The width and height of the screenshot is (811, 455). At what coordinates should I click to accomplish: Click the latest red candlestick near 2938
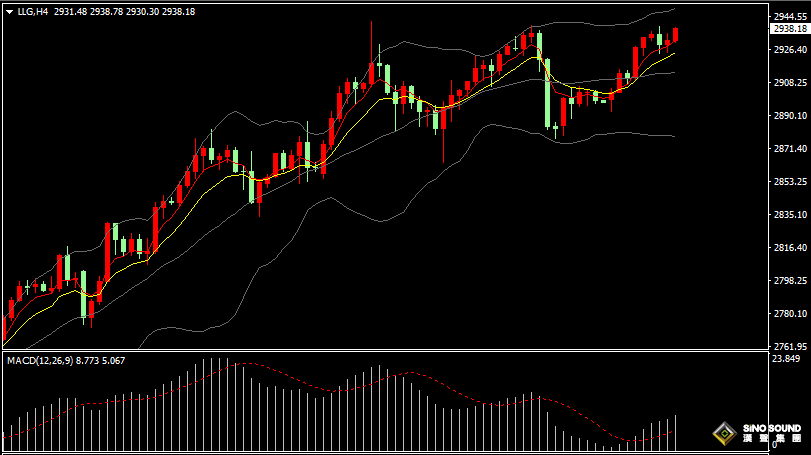pos(675,35)
